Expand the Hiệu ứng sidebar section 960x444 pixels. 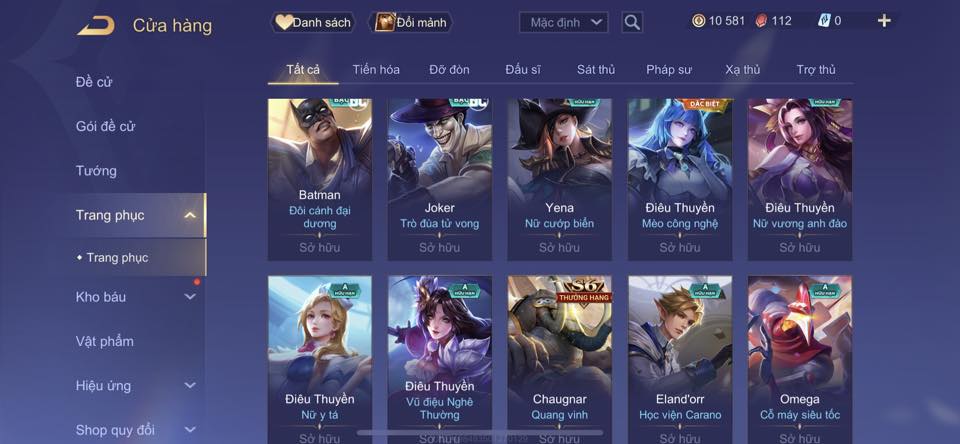[x=190, y=385]
